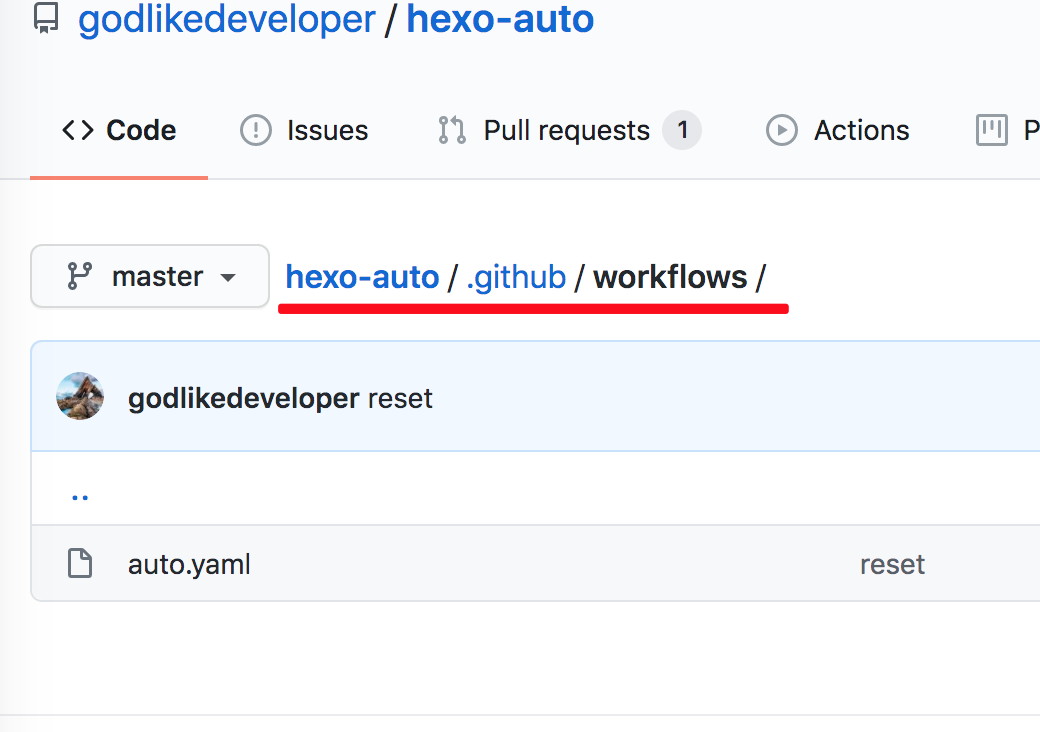Click godlikedeveloper's avatar thumbnail
Screen dimensions: 1040x732
(80, 396)
